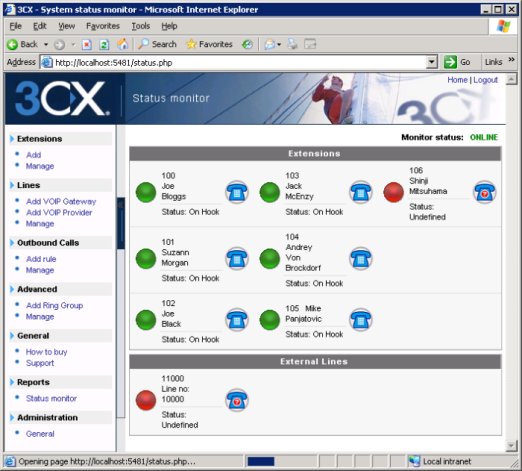This screenshot has height=471, width=522.
Task: Click the green status light for extension 103
Action: [x=269, y=192]
